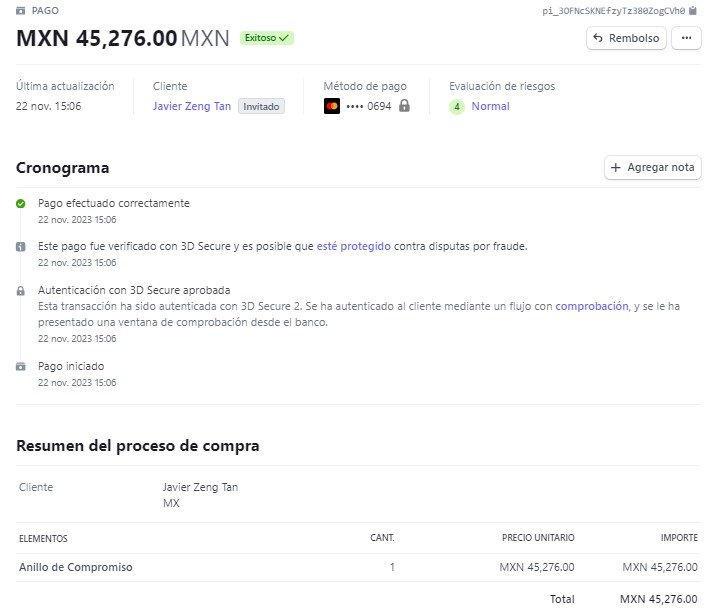
Task: Click the 'Anillo de Compromiso' item row
Action: click(358, 567)
